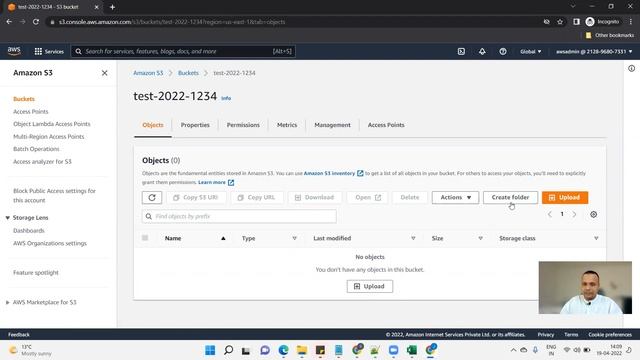This screenshot has width=640, height=360.
Task: Open AWS CloudShell icon in header
Action: pyautogui.click(x=461, y=51)
